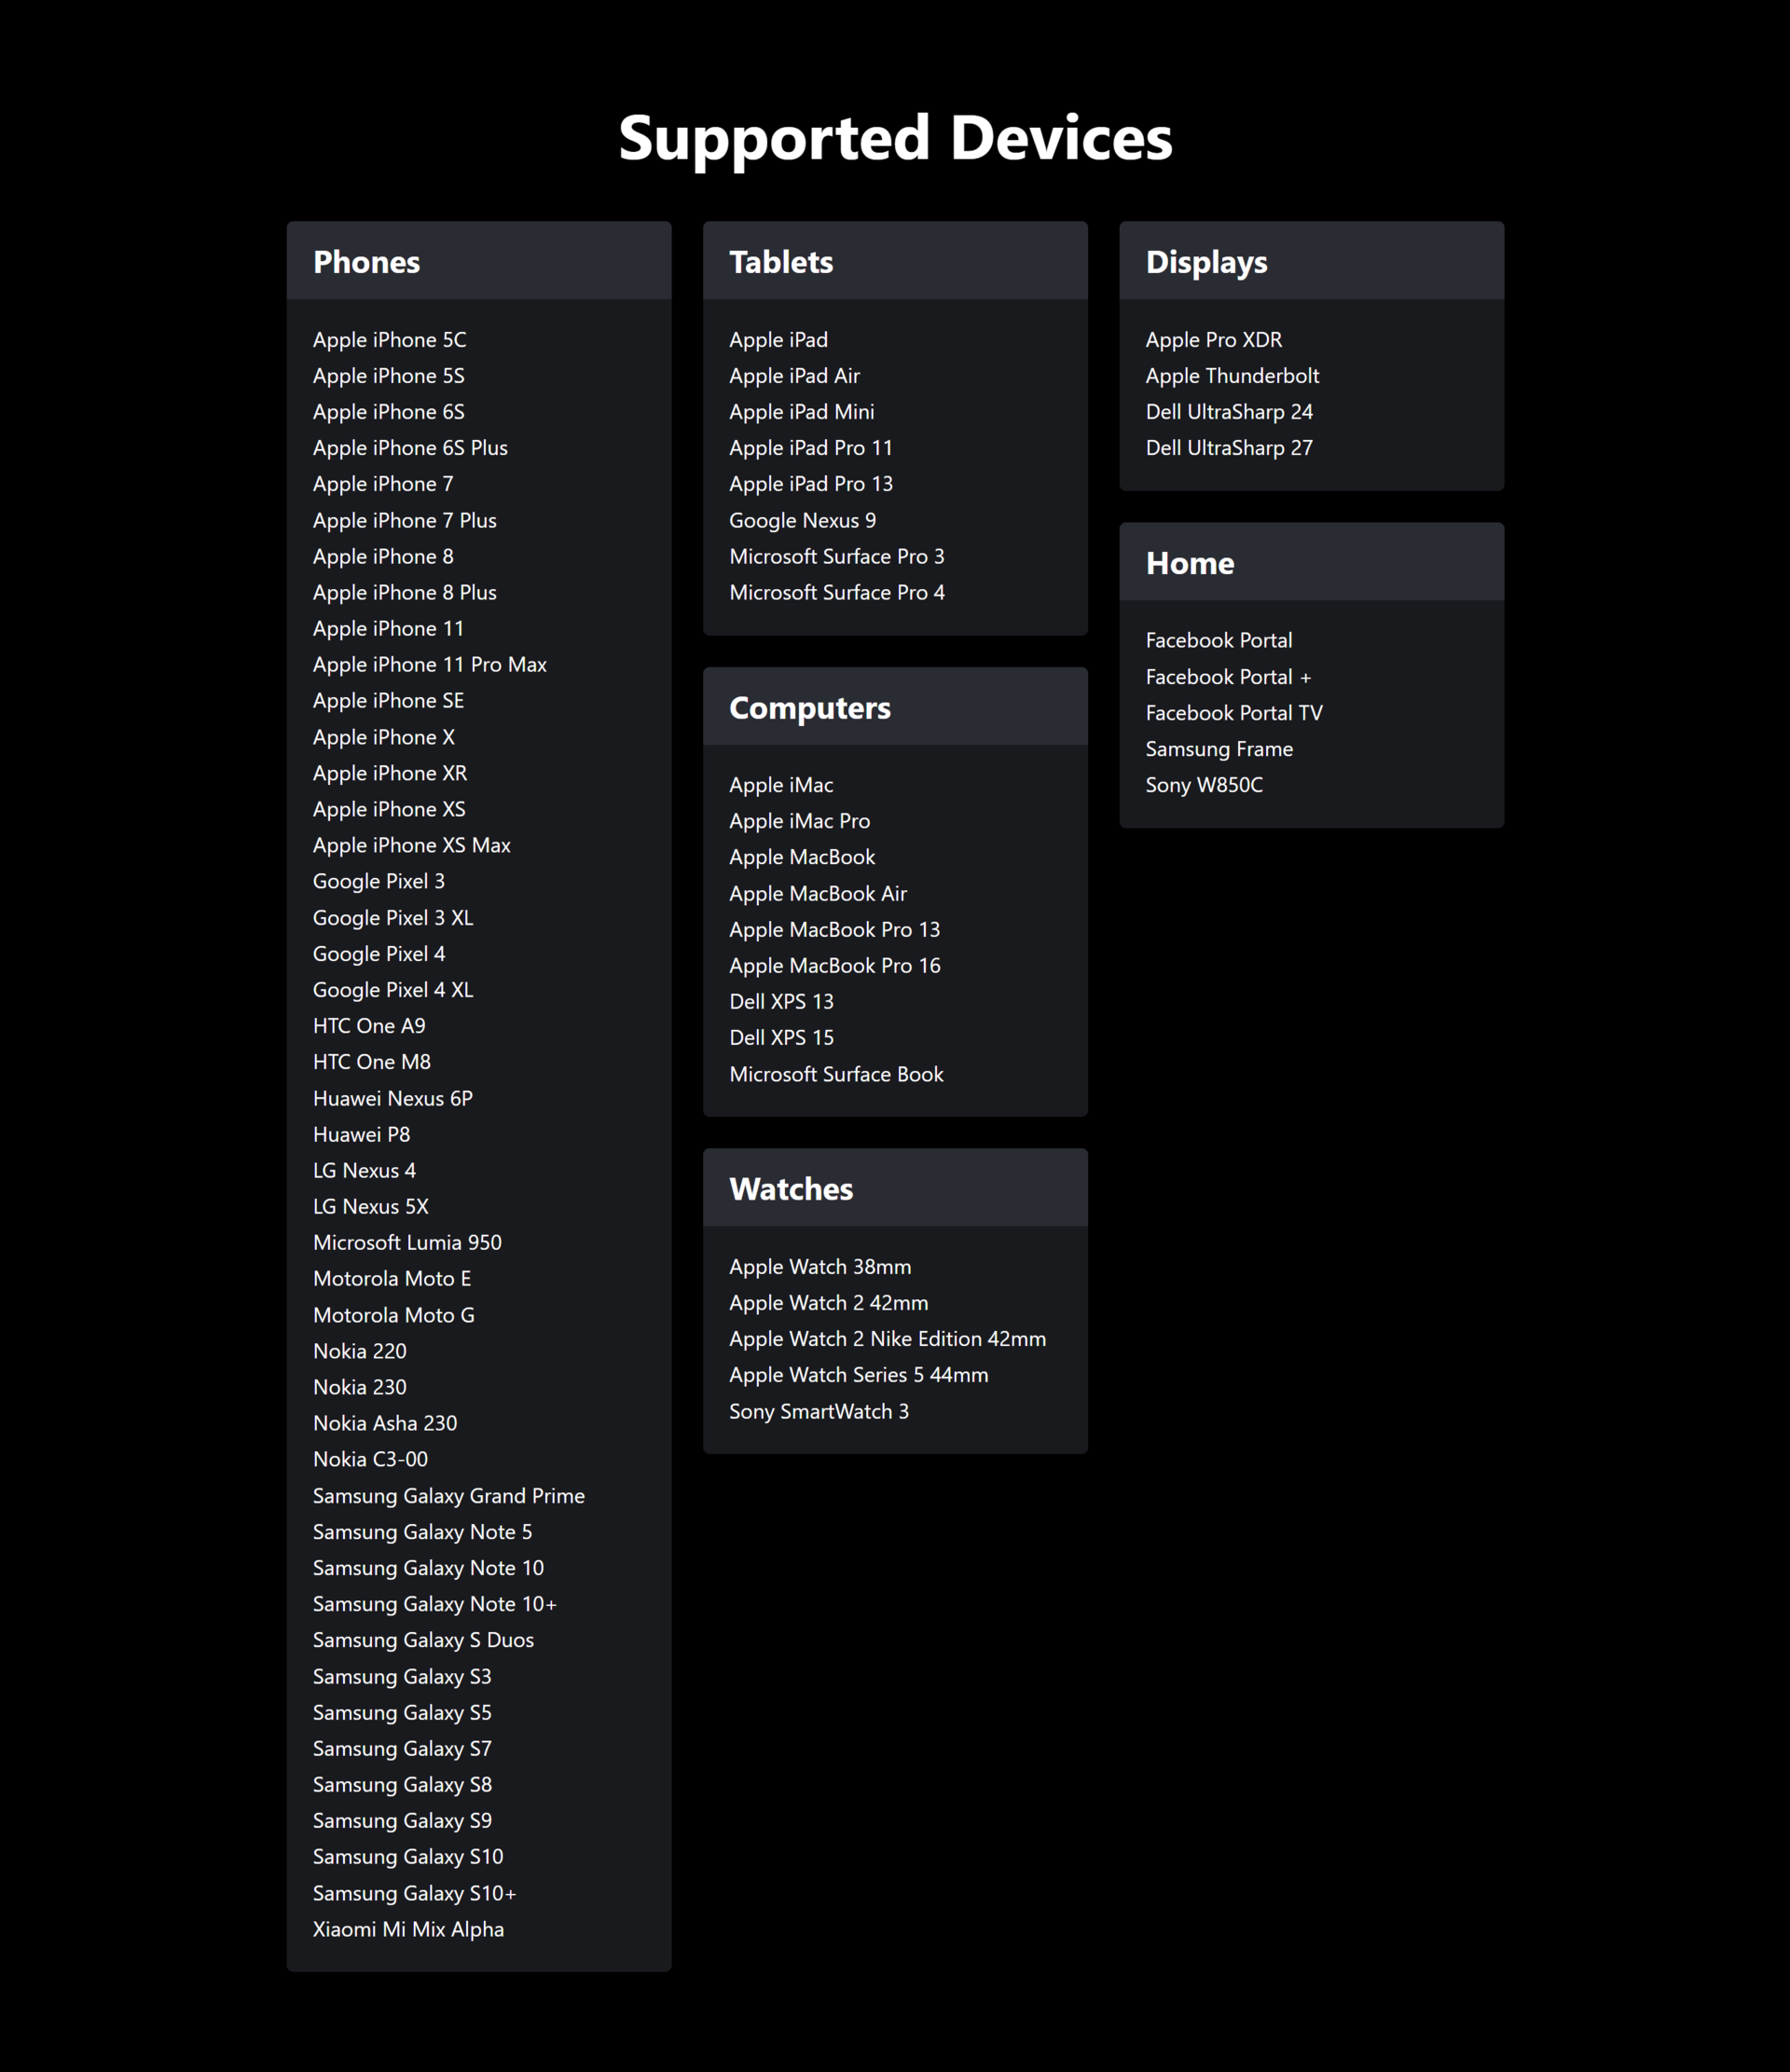Viewport: 1790px width, 2072px height.
Task: Select Nokia 220 device
Action: 360,1351
